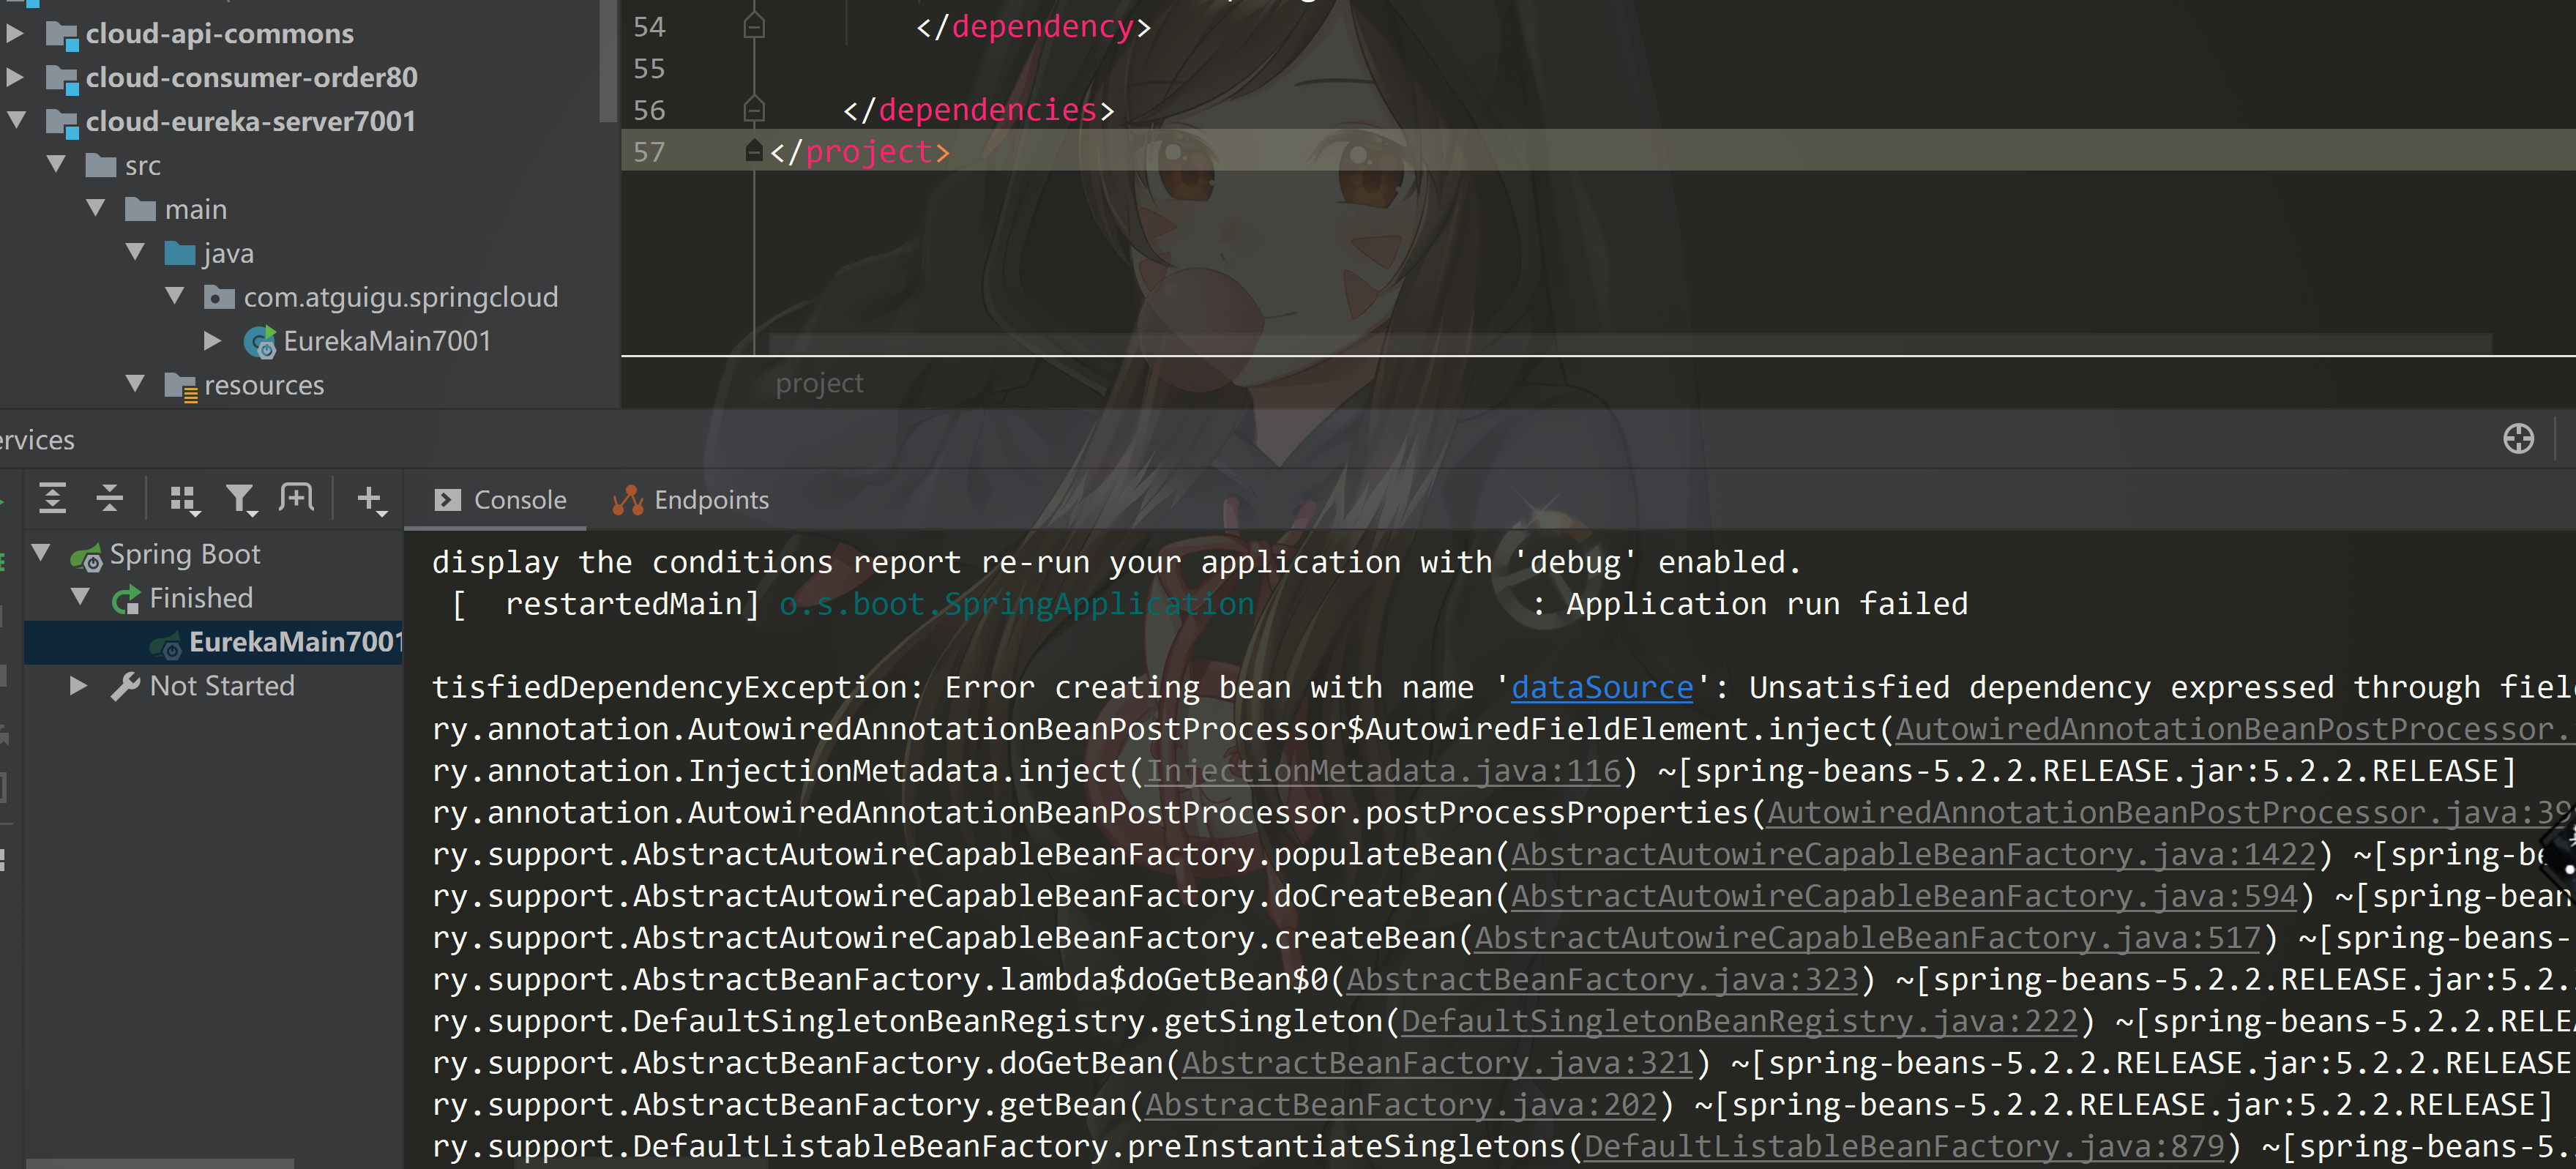Screen dimensions: 2576x1169
Task: Toggle fold marker at line 54
Action: click(x=754, y=26)
